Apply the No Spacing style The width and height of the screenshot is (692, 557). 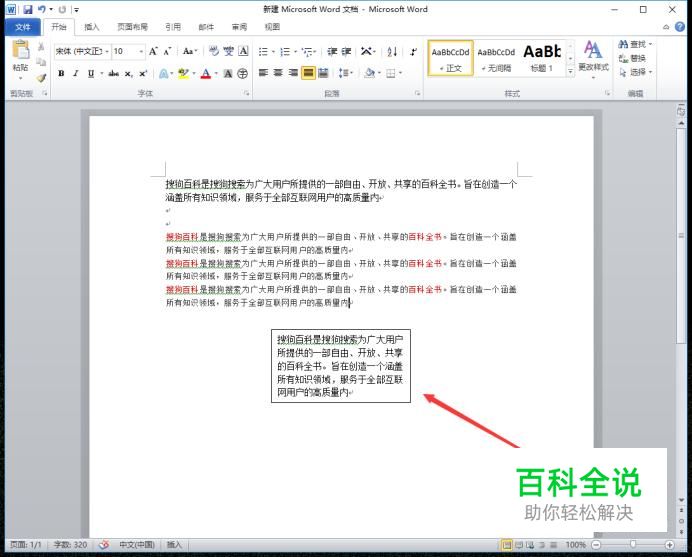(x=496, y=58)
